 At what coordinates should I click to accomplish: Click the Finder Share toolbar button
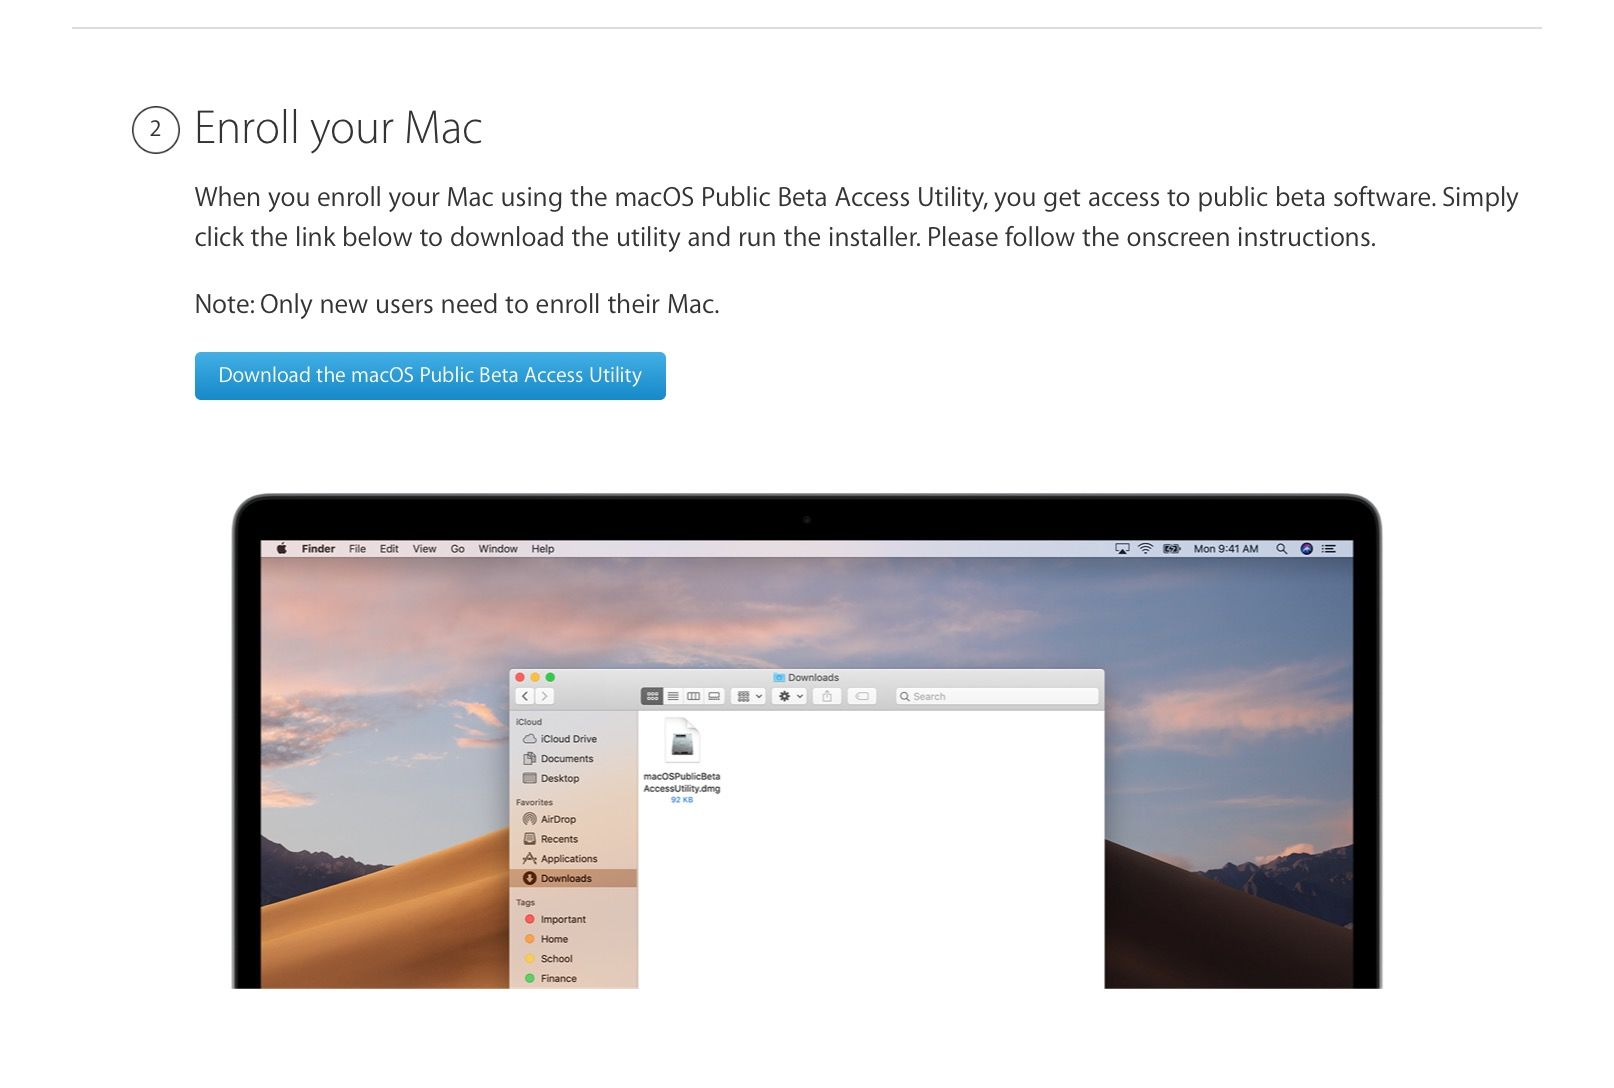[827, 696]
